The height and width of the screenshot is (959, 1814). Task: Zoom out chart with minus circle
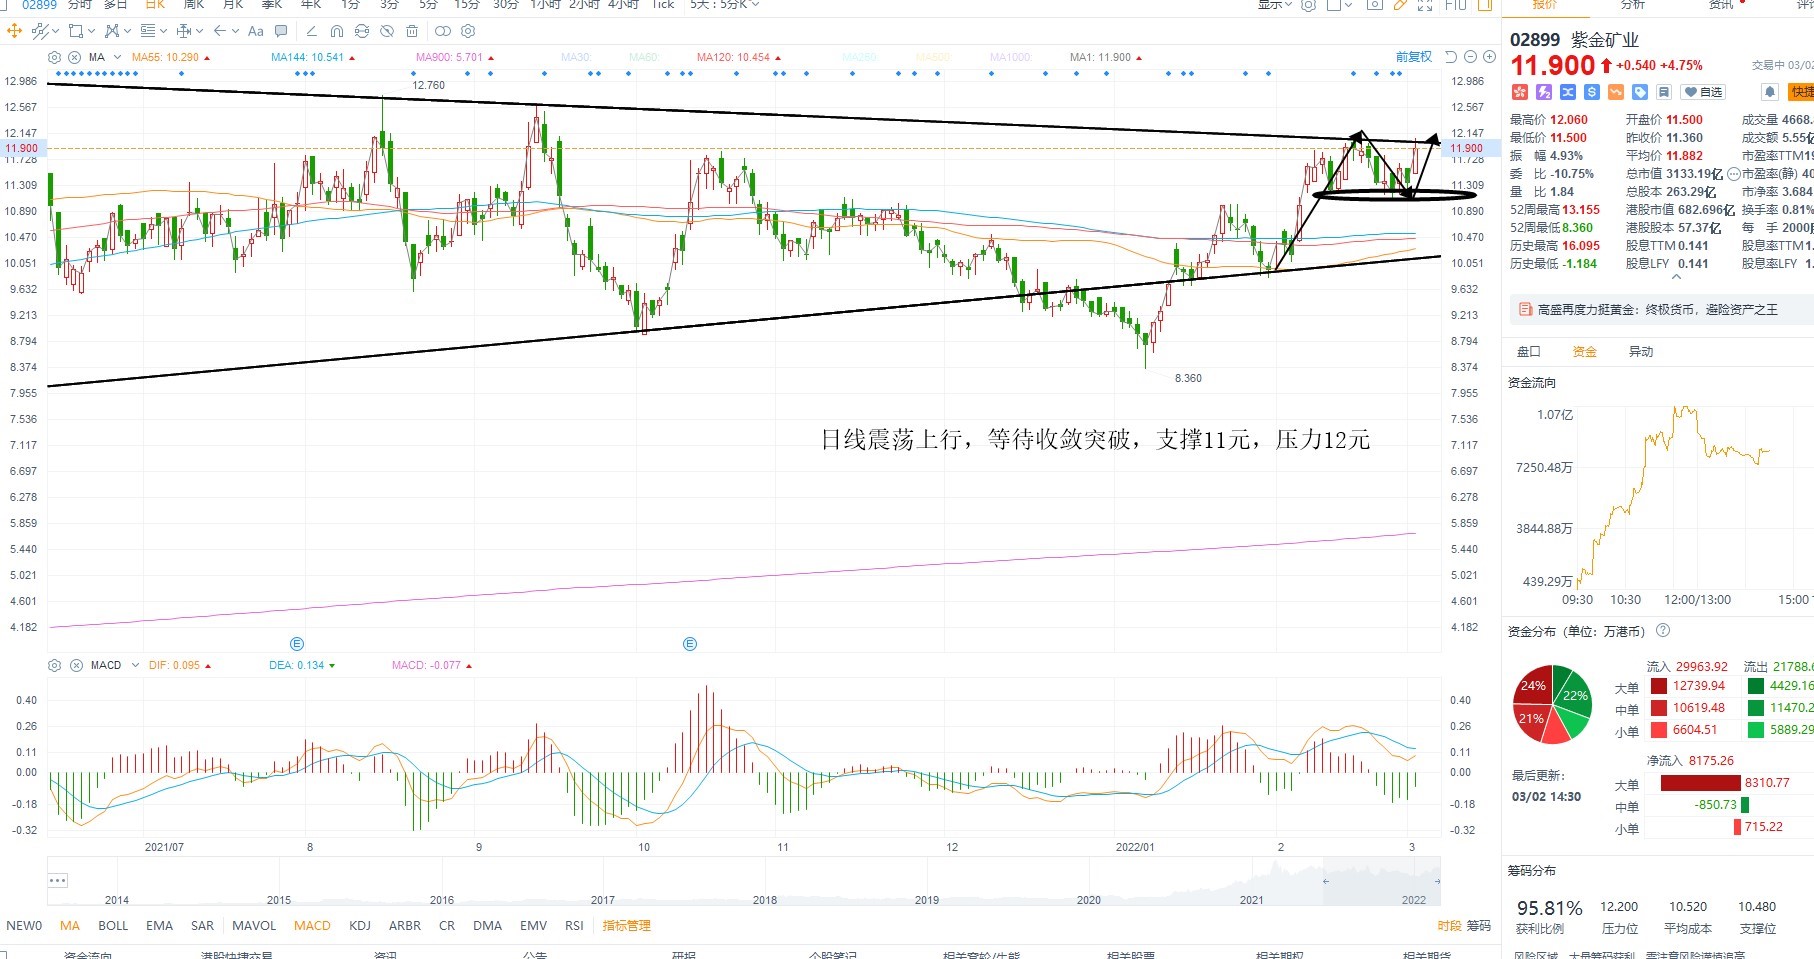point(1470,57)
